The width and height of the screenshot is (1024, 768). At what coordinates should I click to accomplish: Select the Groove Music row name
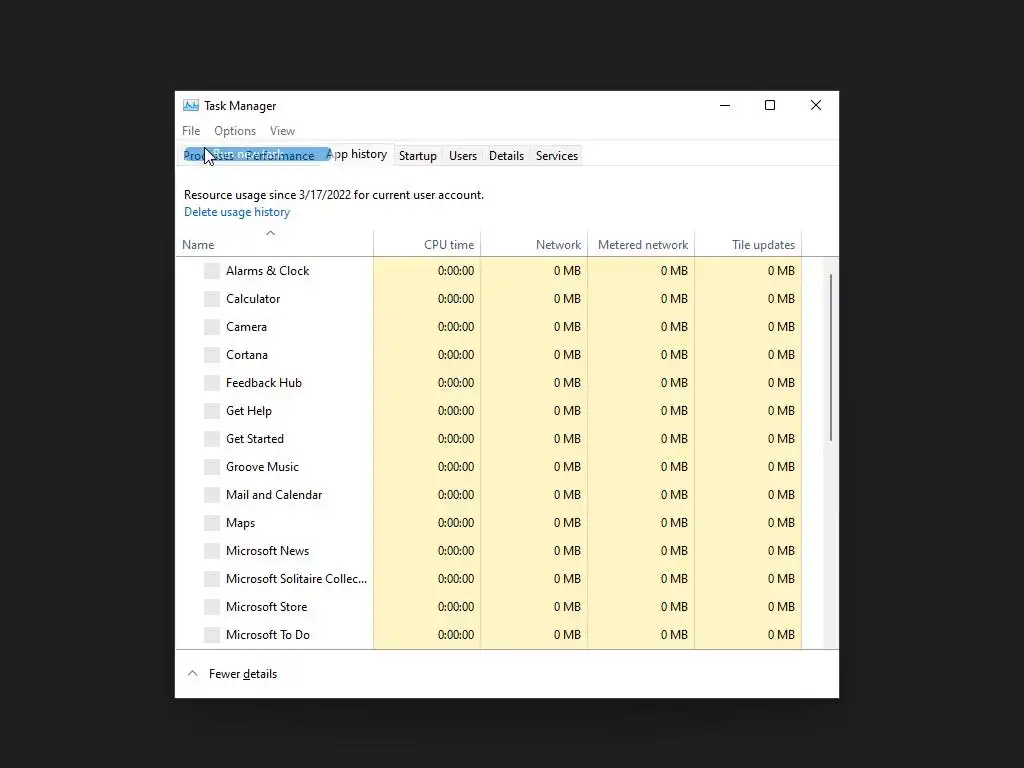(x=263, y=467)
